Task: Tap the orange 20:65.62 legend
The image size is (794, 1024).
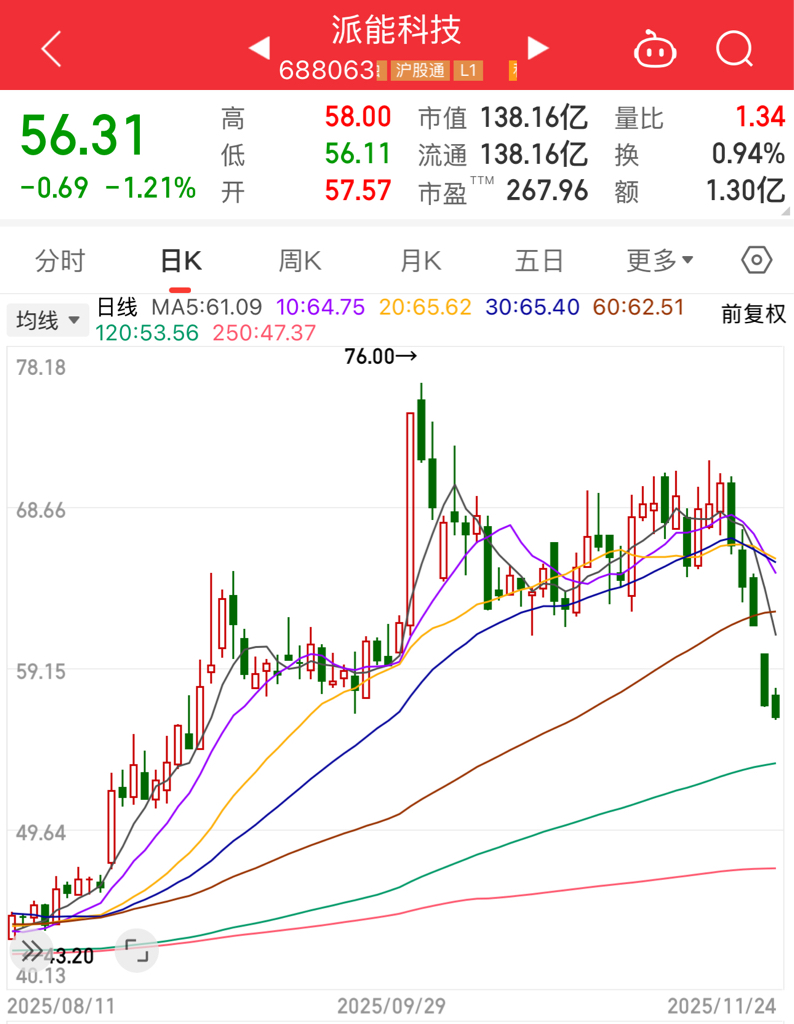Action: point(425,307)
